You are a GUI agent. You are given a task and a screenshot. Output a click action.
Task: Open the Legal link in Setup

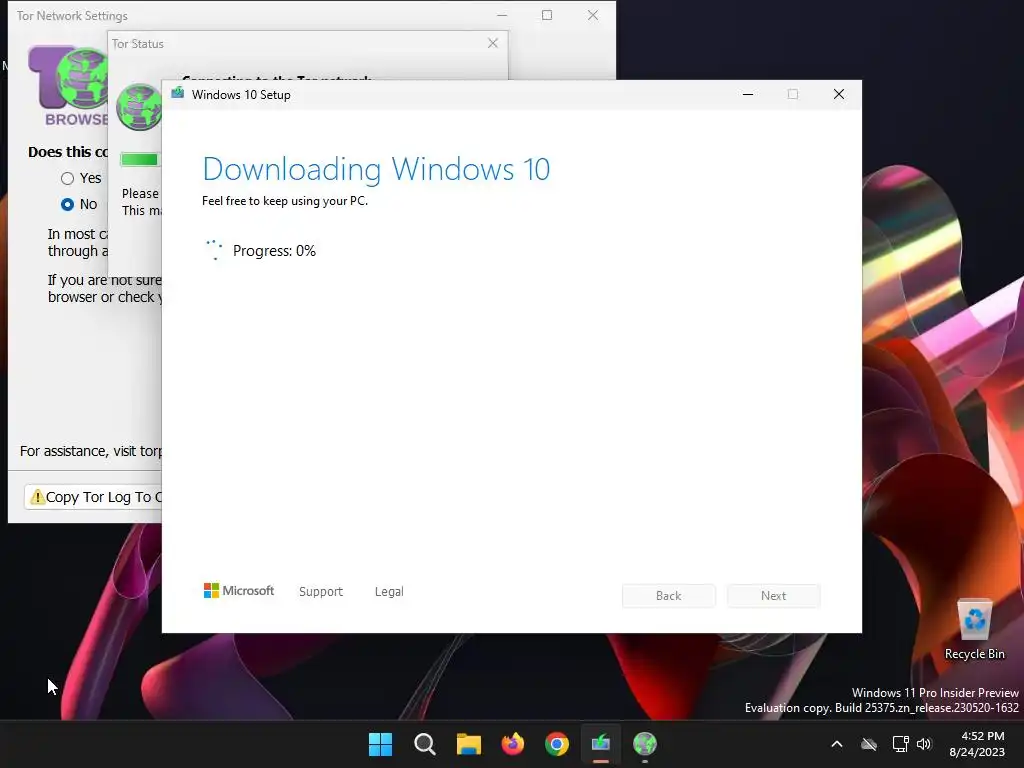point(389,592)
